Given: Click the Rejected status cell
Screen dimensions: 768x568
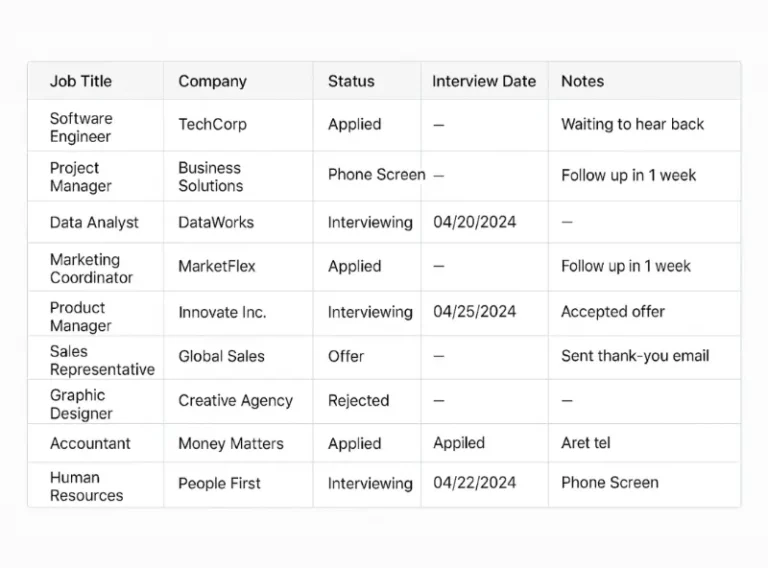Looking at the screenshot, I should [359, 401].
